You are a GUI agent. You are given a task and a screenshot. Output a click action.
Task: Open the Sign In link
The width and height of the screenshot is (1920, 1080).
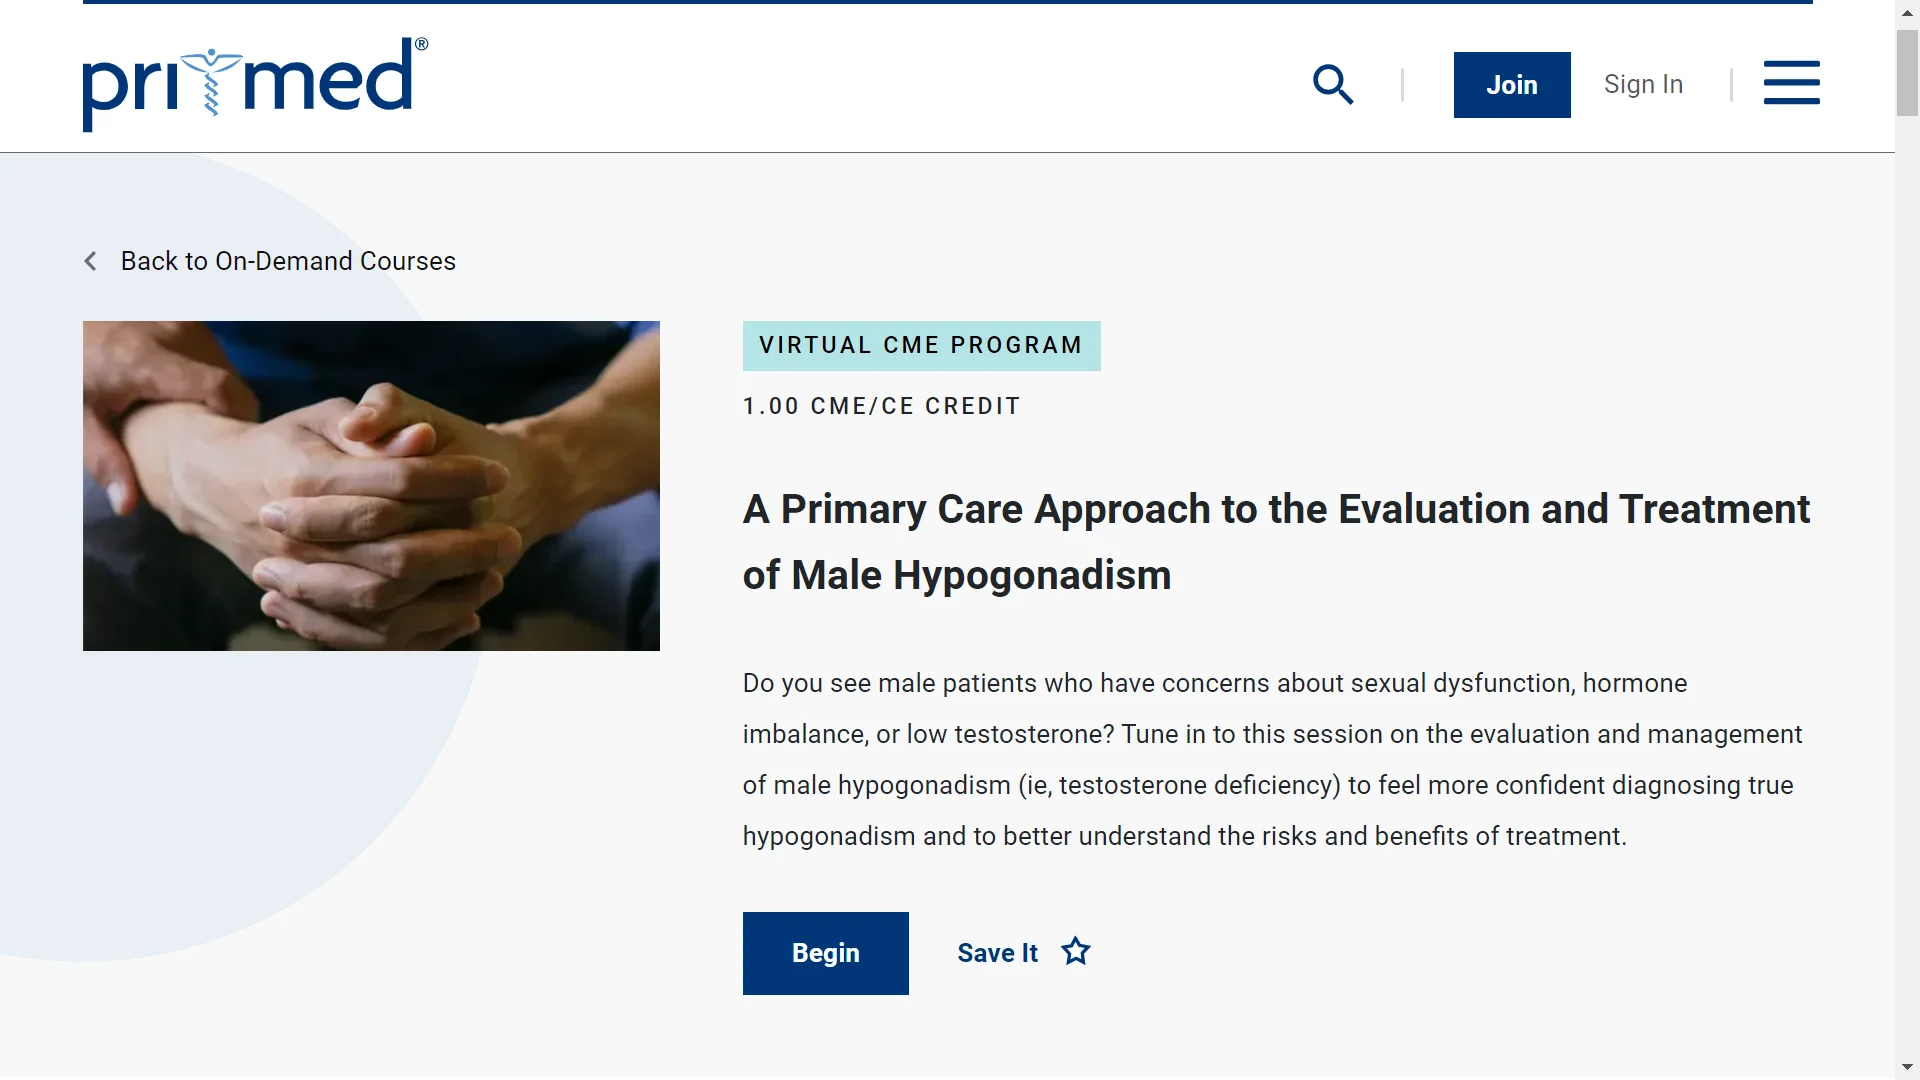coord(1643,85)
